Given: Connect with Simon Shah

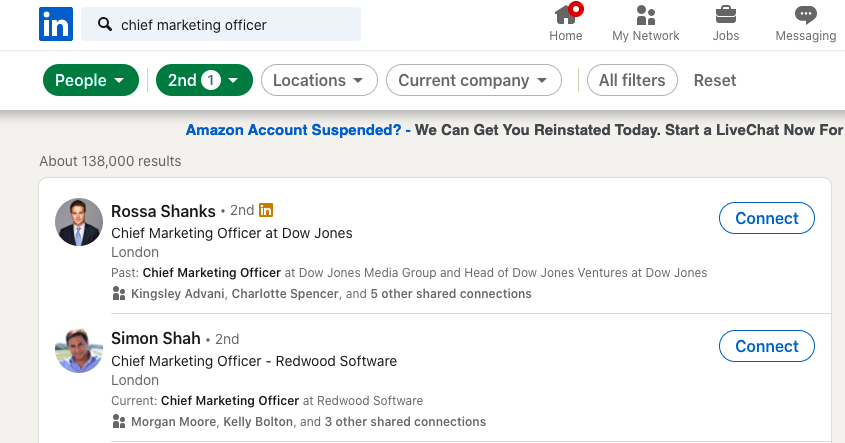Looking at the screenshot, I should (766, 346).
